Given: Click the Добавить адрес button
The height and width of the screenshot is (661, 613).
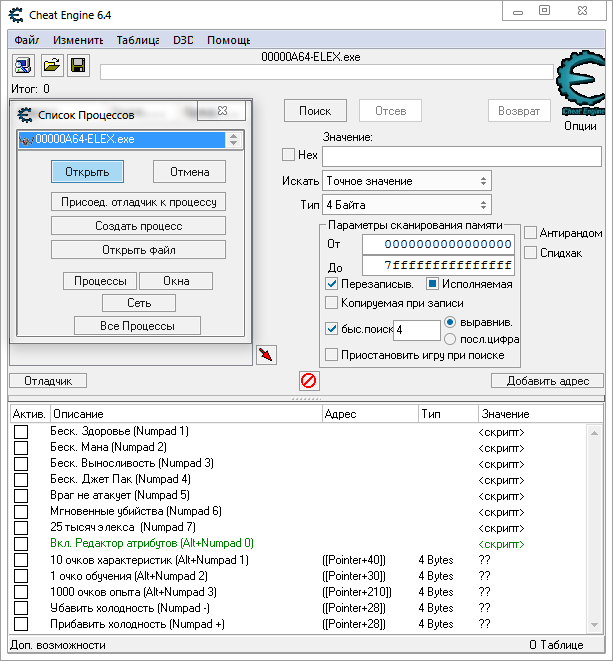Looking at the screenshot, I should point(547,381).
